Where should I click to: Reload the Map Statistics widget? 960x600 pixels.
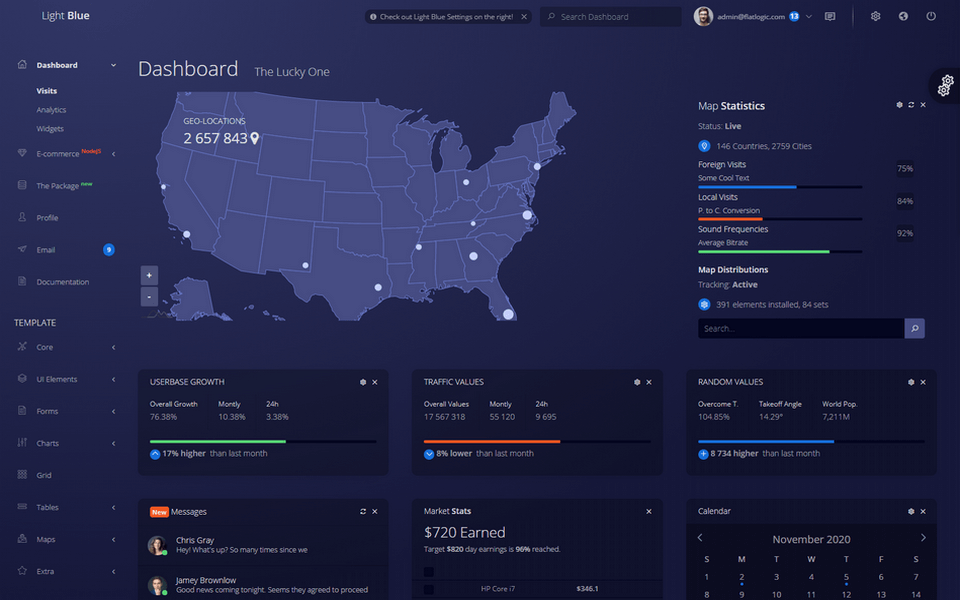tap(911, 105)
